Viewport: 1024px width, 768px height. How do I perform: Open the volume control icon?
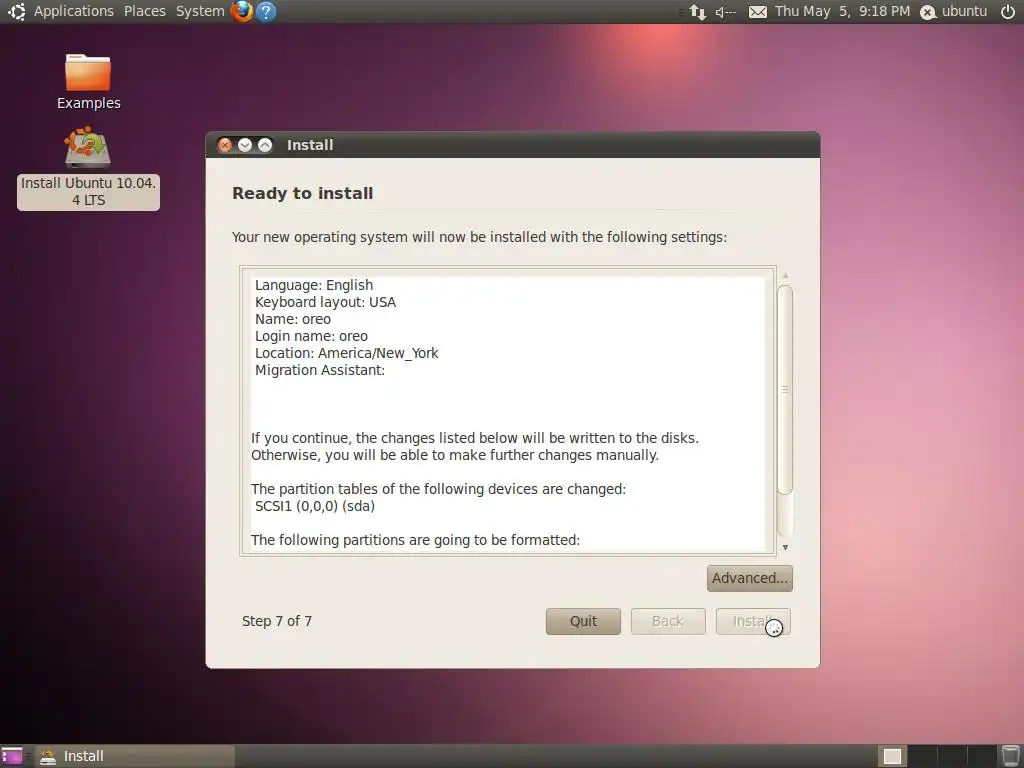[726, 12]
